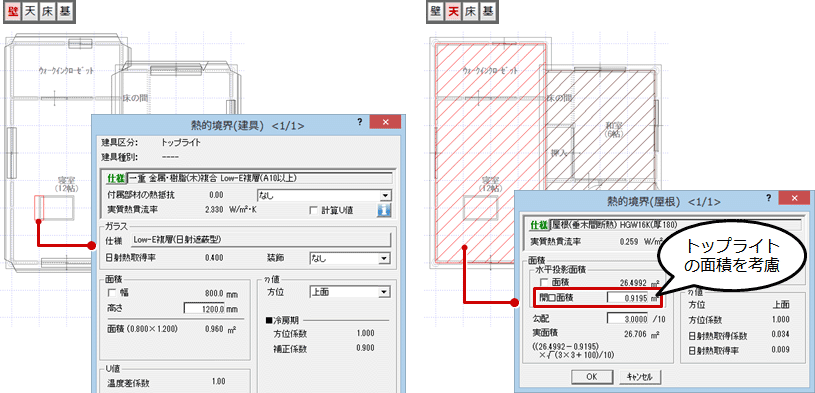Click the OK button
Viewport: 815px width, 393px height.
click(592, 376)
